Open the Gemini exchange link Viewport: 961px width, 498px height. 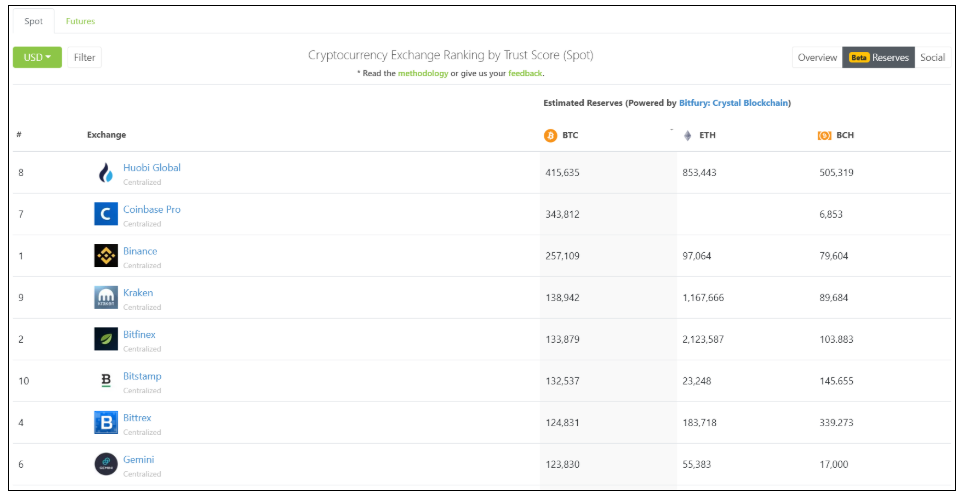click(139, 459)
